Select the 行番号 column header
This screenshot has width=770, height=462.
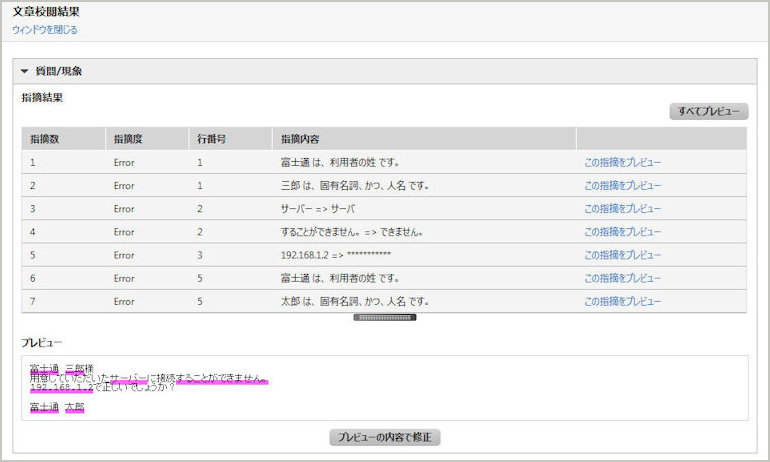point(212,139)
